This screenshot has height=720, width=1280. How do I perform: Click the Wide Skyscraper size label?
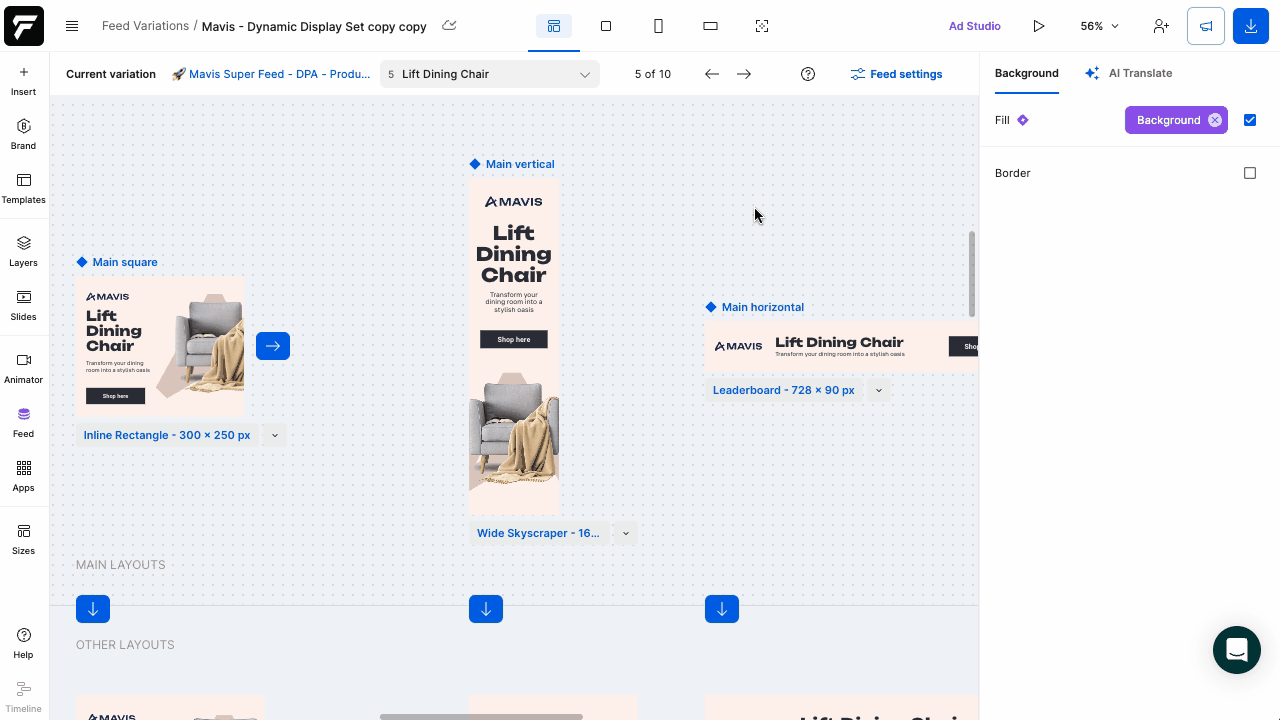(538, 533)
